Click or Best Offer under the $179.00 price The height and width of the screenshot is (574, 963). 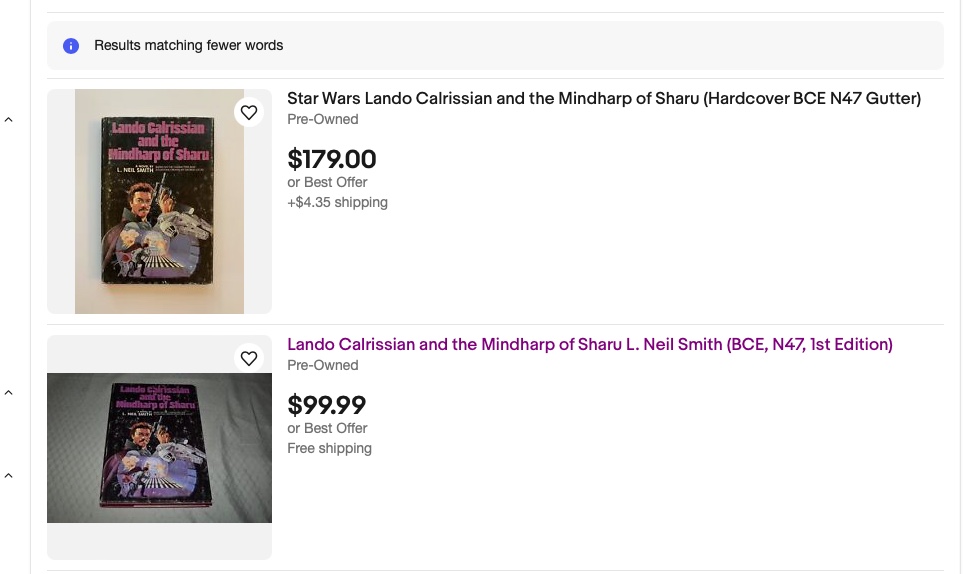tap(327, 182)
